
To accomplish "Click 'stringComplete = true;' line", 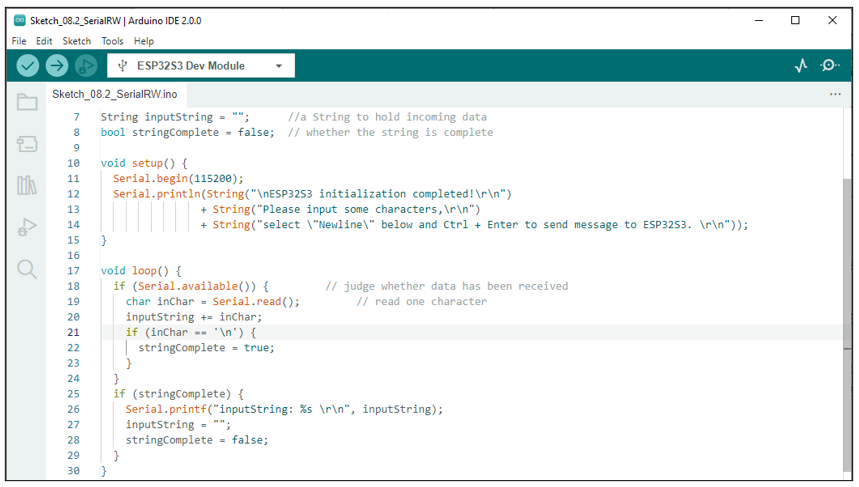I will (x=206, y=347).
